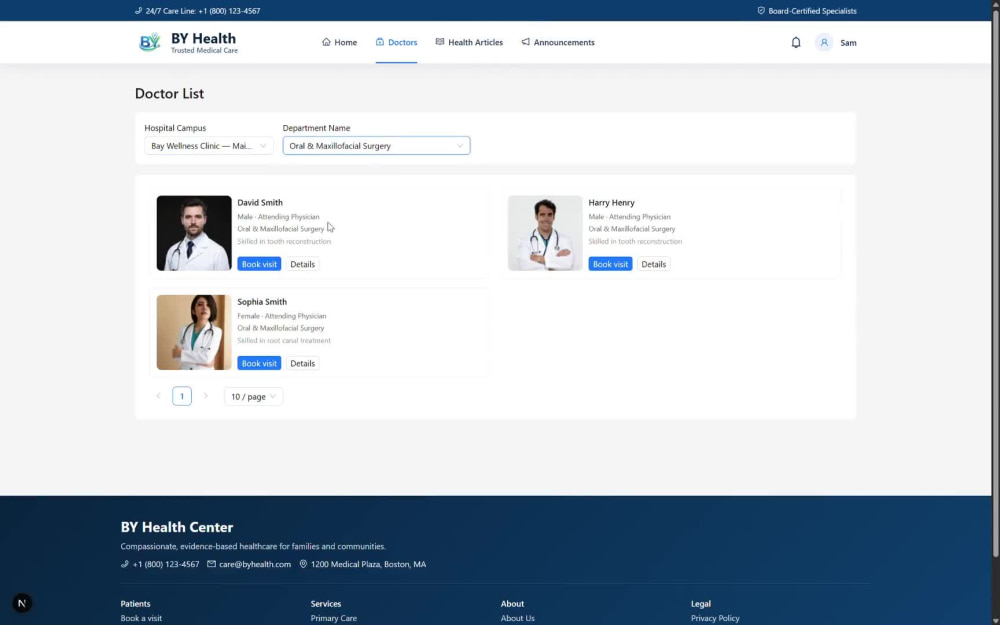Open the Hospital Campus dropdown
The height and width of the screenshot is (625, 1000).
pos(209,145)
